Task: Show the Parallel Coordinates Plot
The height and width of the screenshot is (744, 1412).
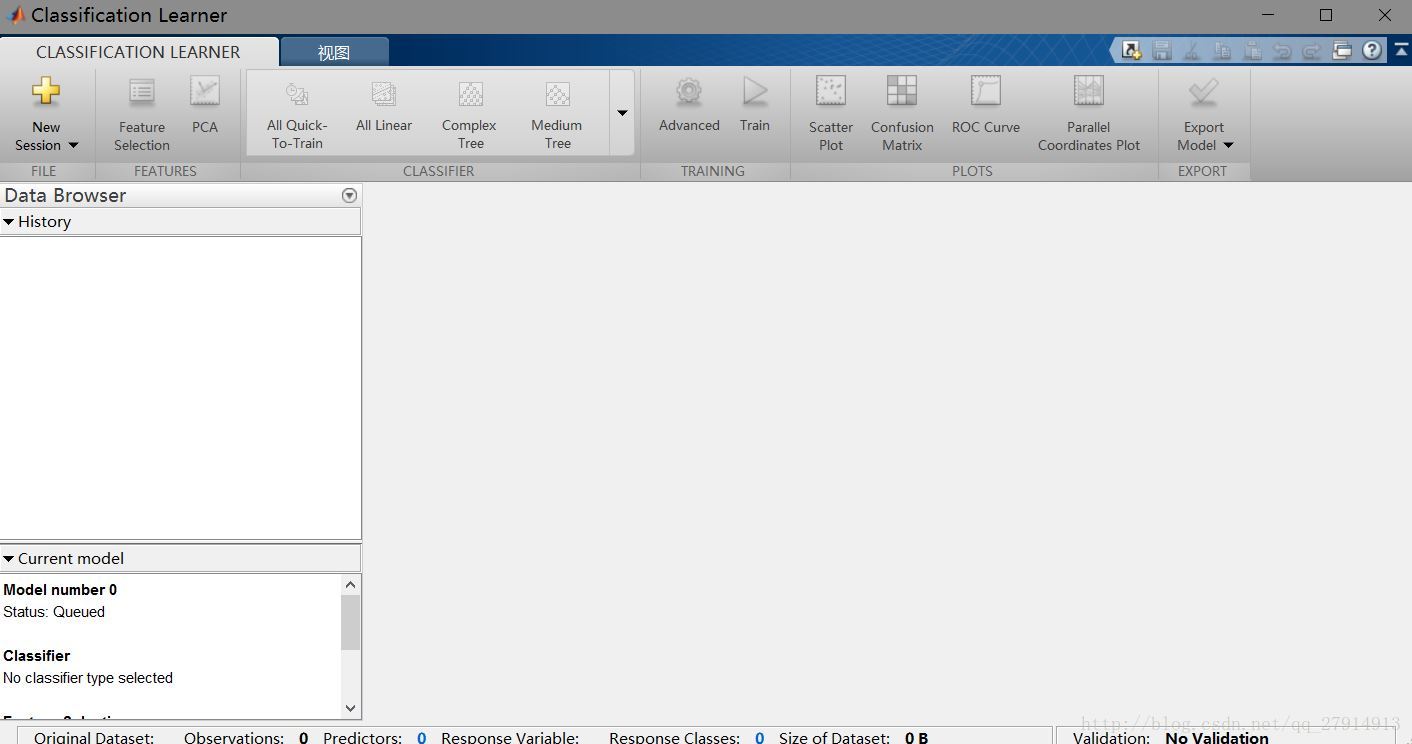Action: point(1089,115)
